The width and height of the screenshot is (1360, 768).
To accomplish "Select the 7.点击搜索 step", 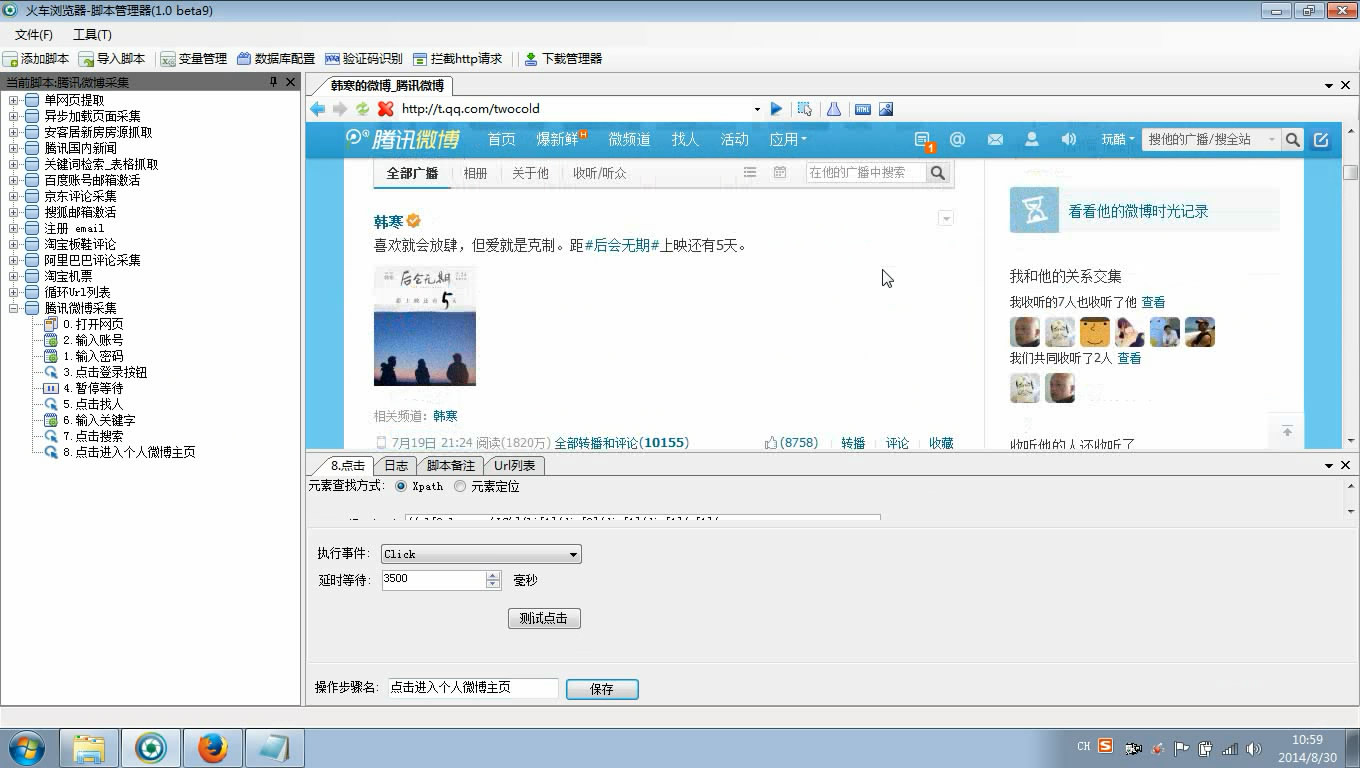I will tap(93, 436).
